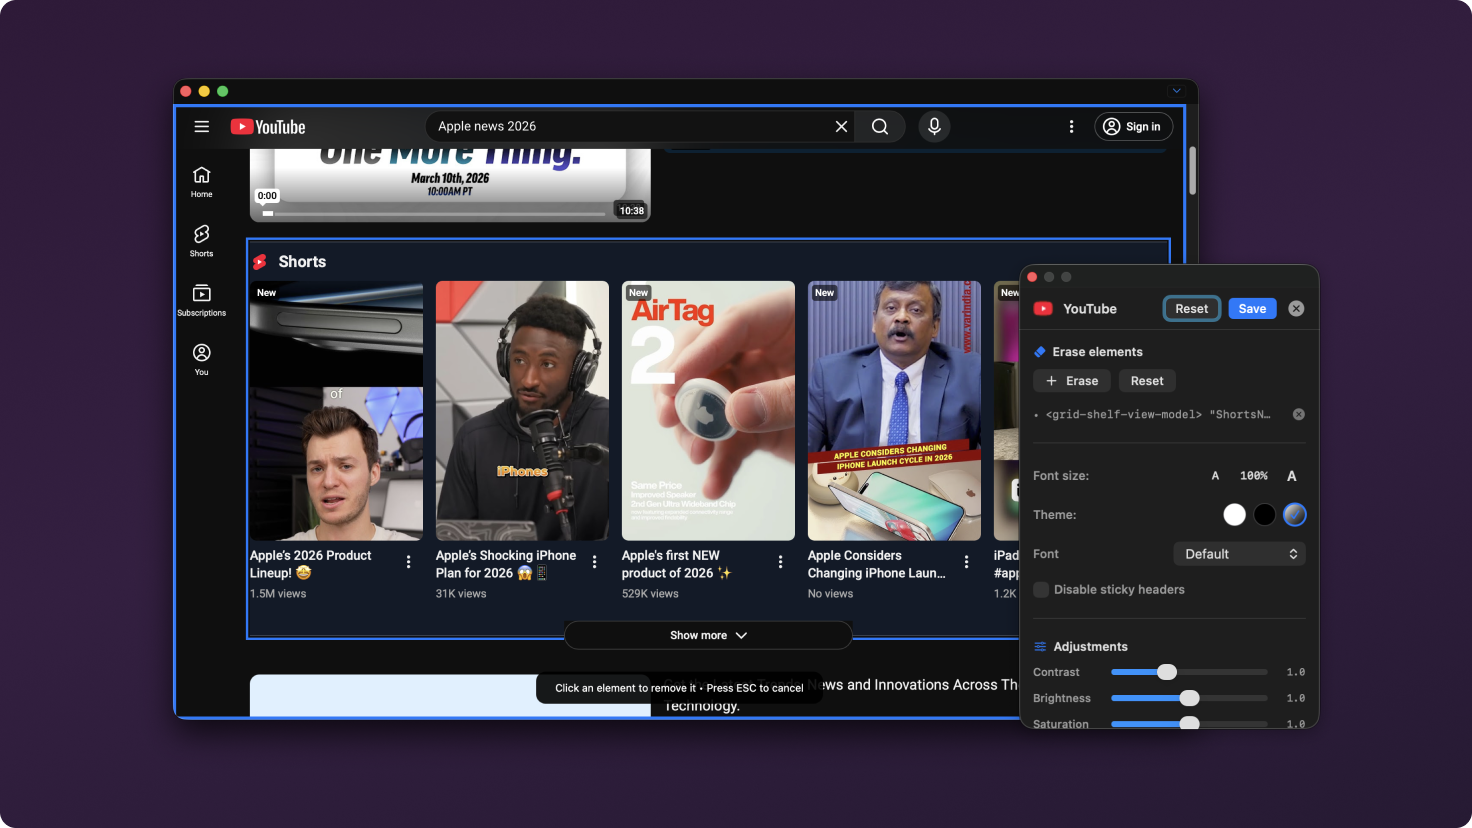Click the "Apple's 2026 Product Lineup!" title
Screen dimensions: 1472x828
pyautogui.click(x=310, y=564)
